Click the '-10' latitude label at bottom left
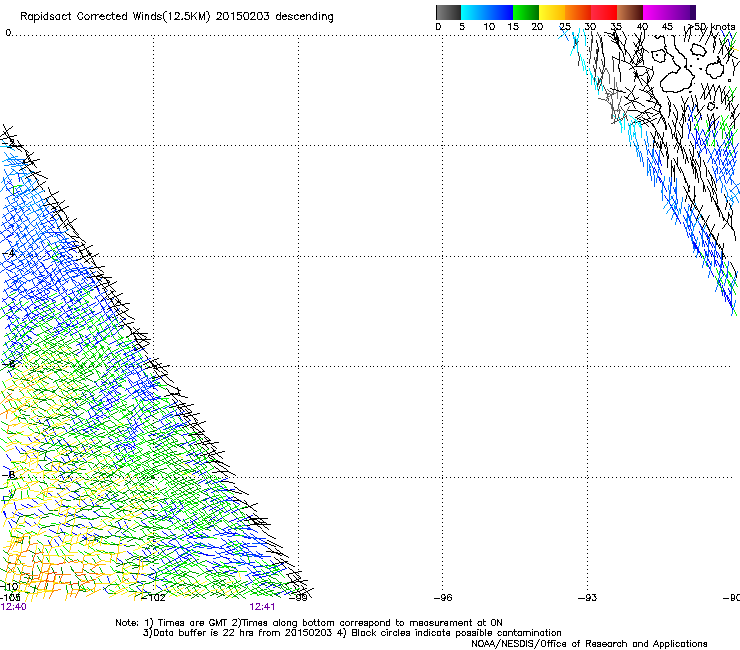Image resolution: width=740 pixels, height=650 pixels. [x=9, y=587]
